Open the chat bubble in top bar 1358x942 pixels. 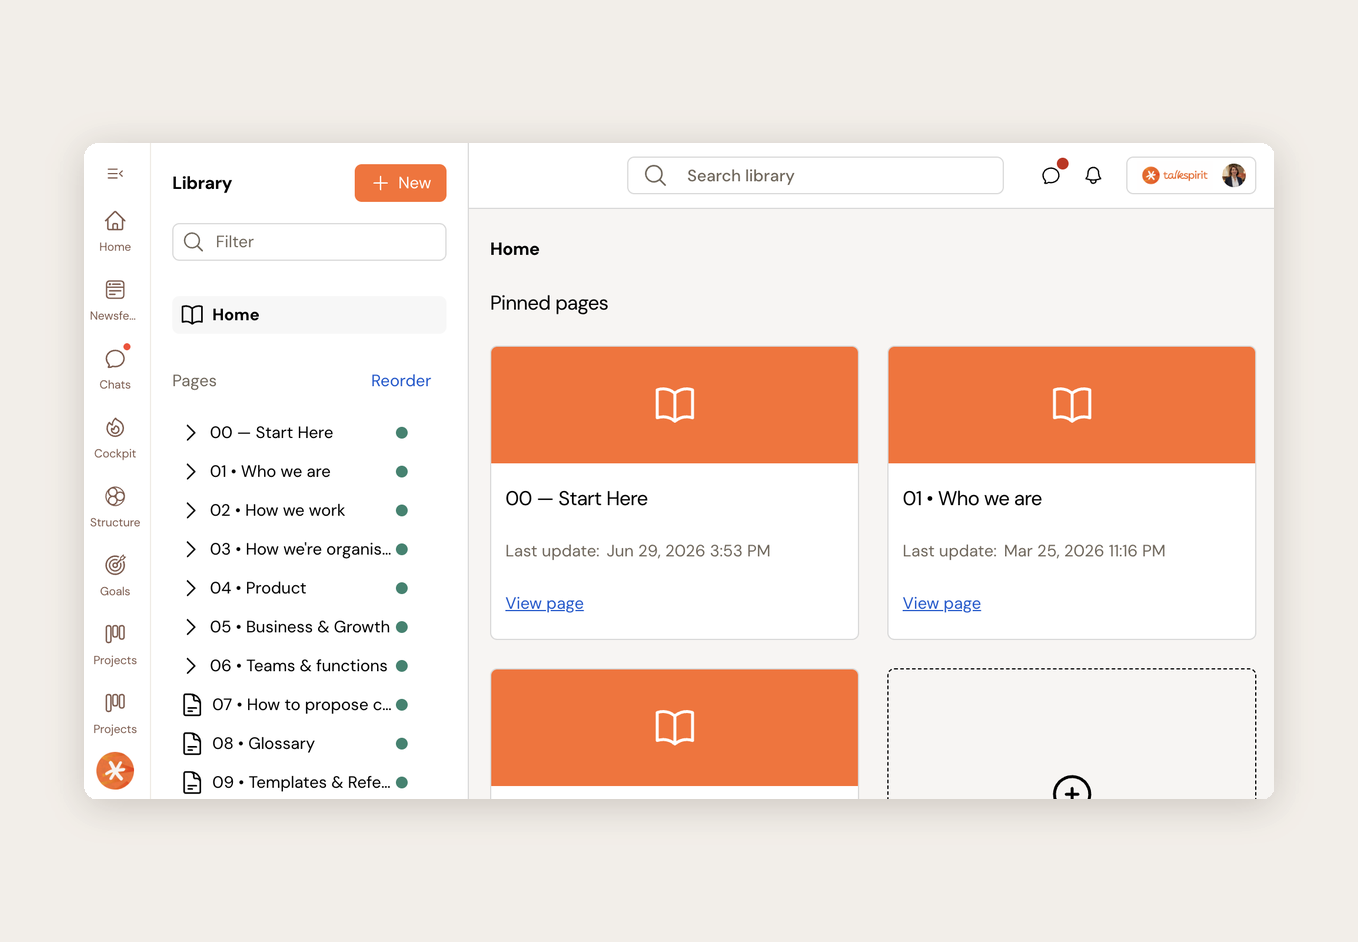pyautogui.click(x=1051, y=175)
